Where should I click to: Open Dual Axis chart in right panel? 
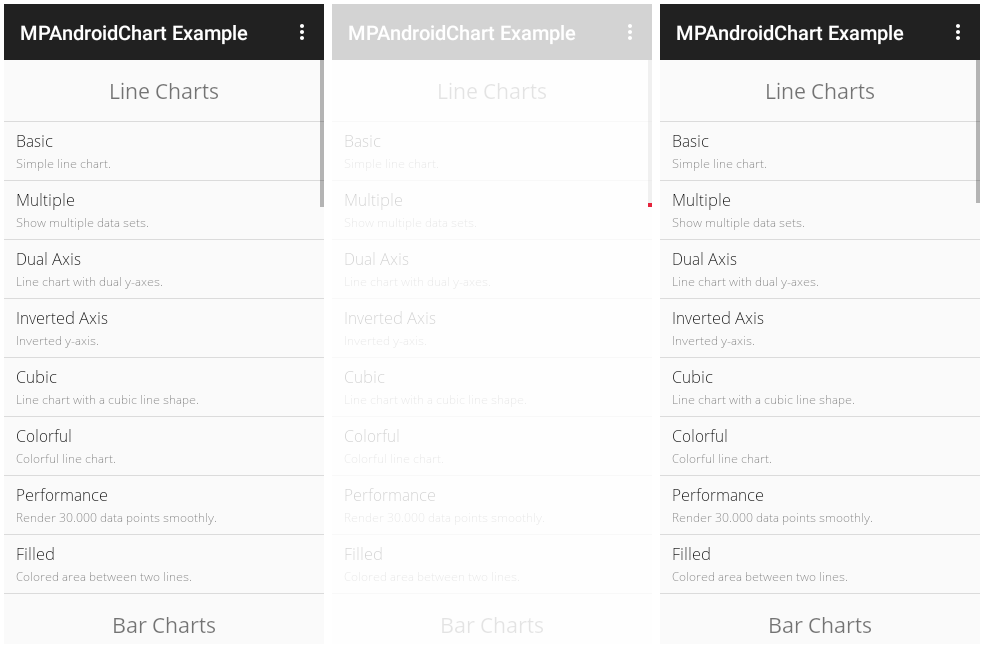[x=816, y=269]
